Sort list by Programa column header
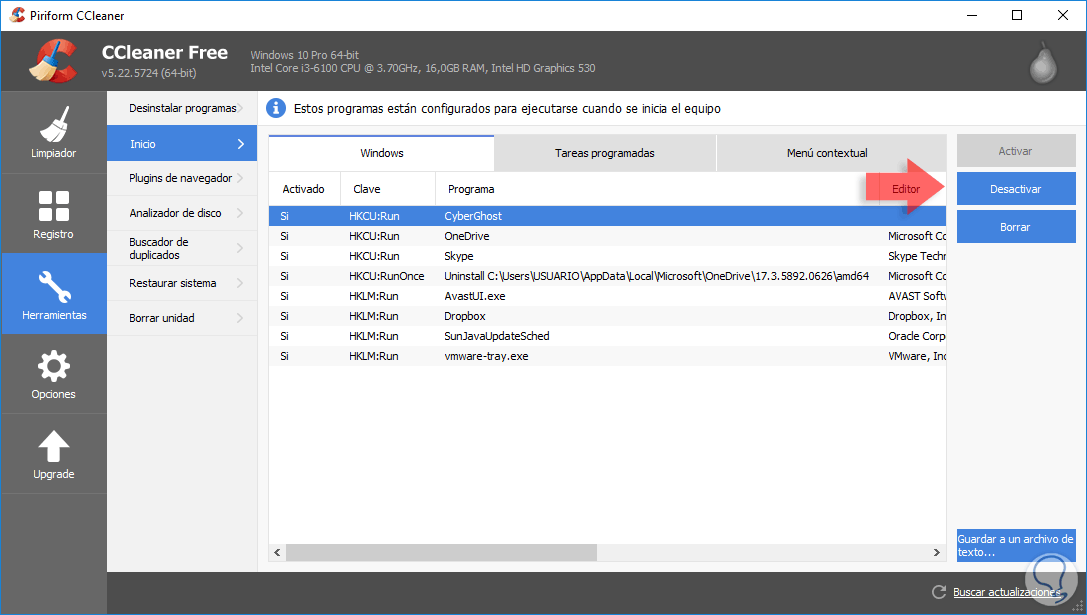This screenshot has height=615, width=1087. click(x=650, y=189)
